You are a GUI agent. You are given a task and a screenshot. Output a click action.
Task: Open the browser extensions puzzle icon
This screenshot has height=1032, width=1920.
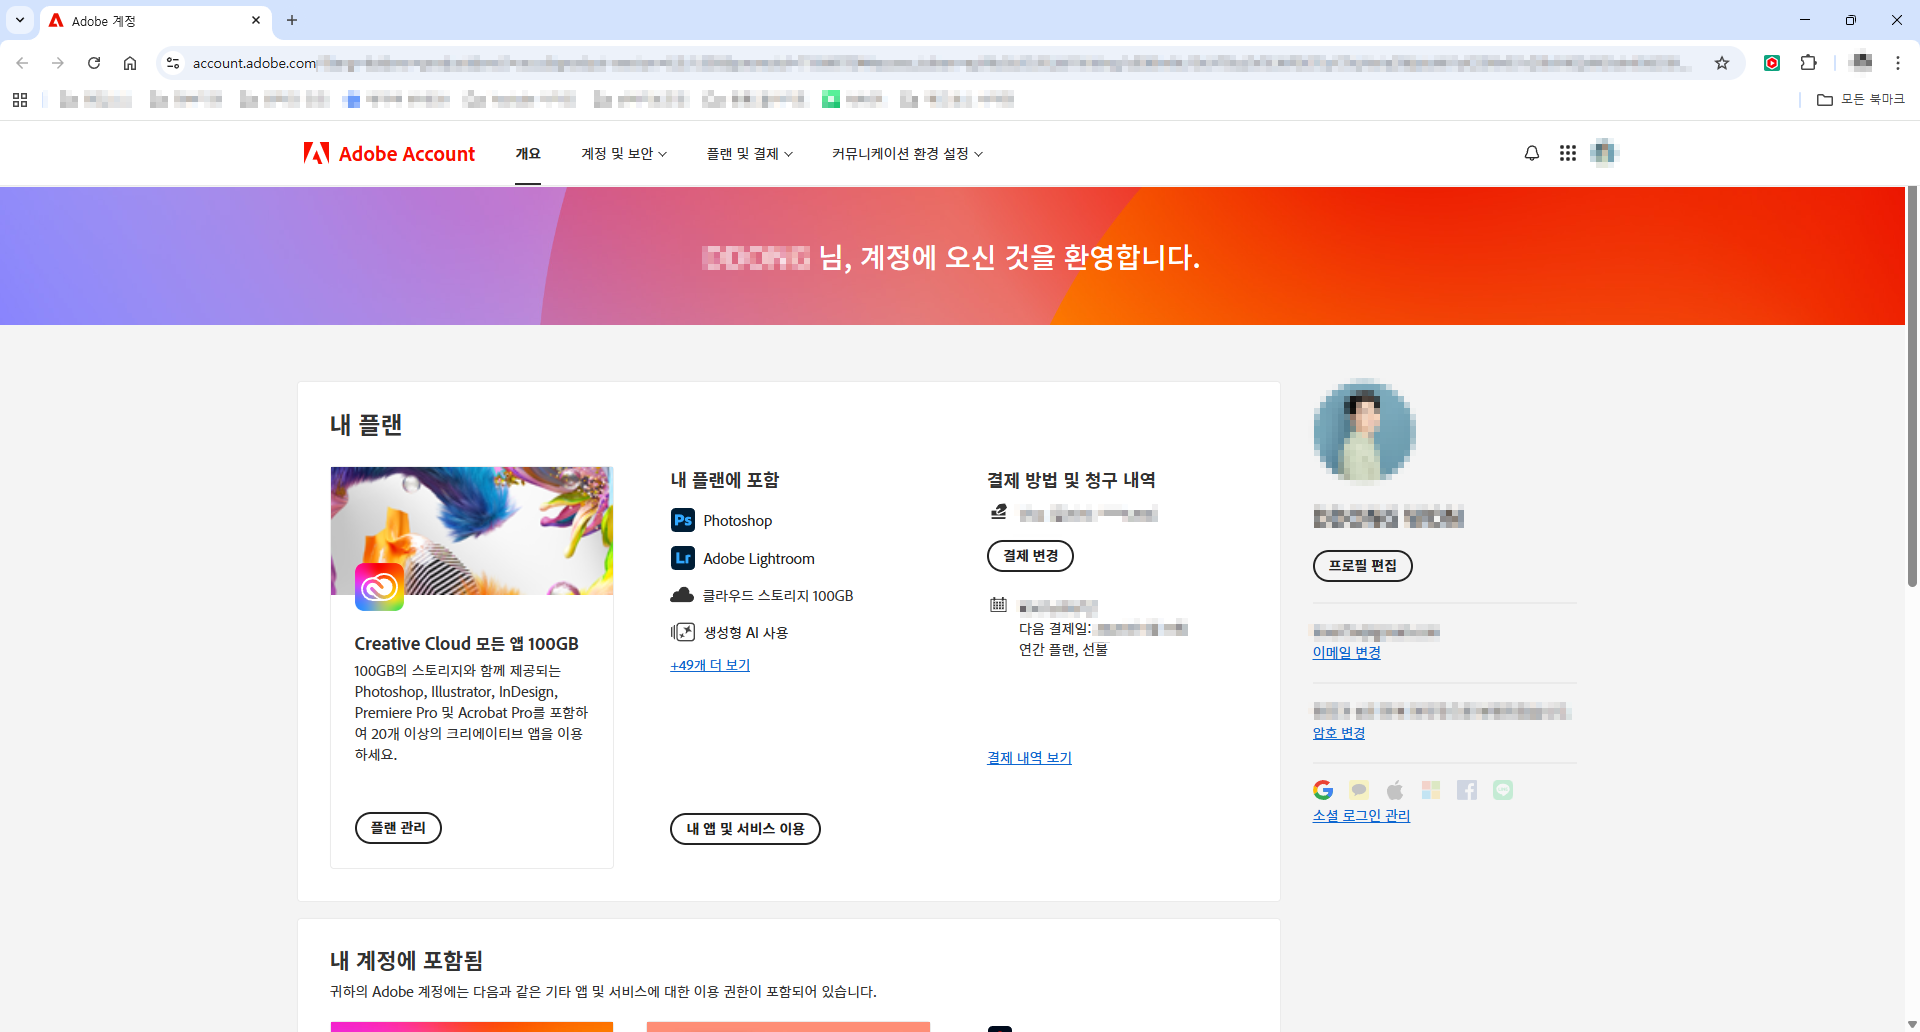(1808, 63)
